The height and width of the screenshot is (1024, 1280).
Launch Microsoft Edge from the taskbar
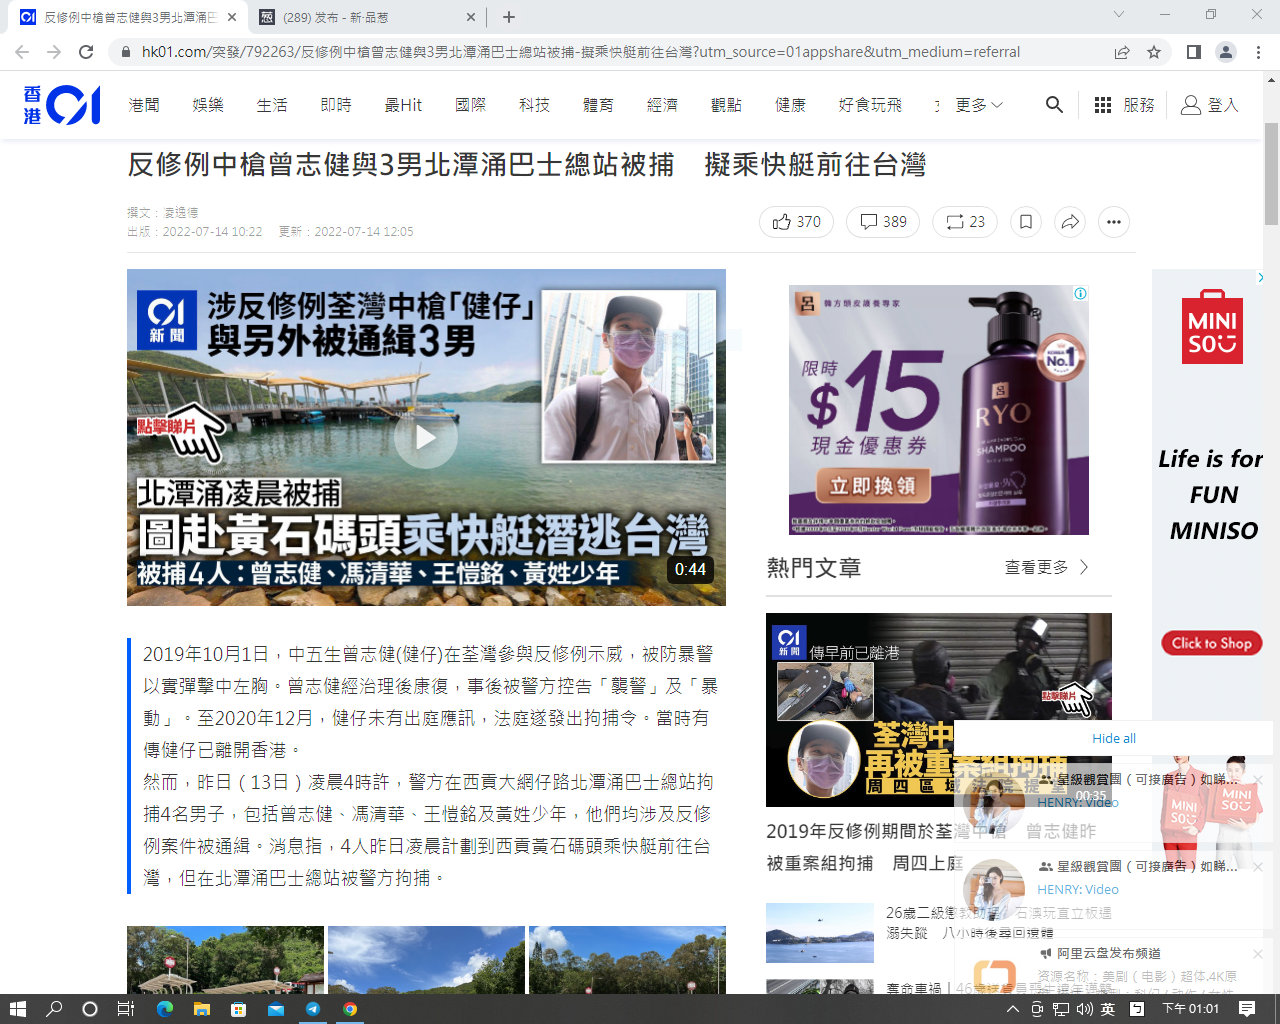coord(165,1009)
